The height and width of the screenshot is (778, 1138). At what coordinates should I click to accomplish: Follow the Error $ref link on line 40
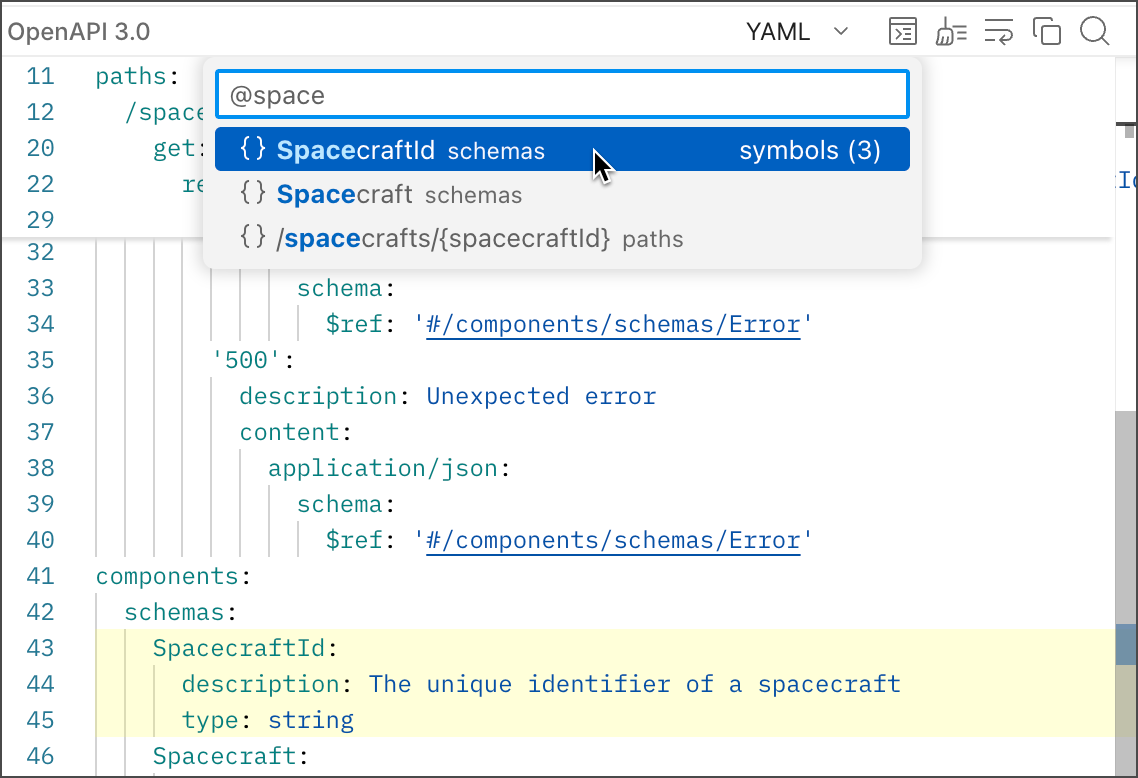[x=613, y=541]
